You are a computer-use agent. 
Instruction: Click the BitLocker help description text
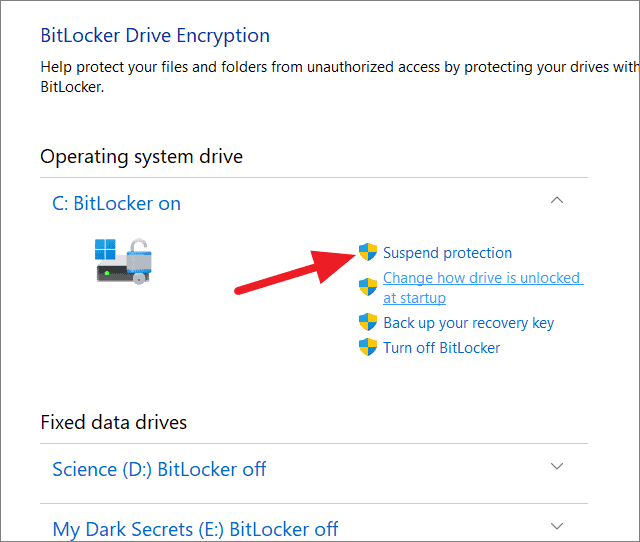(340, 77)
